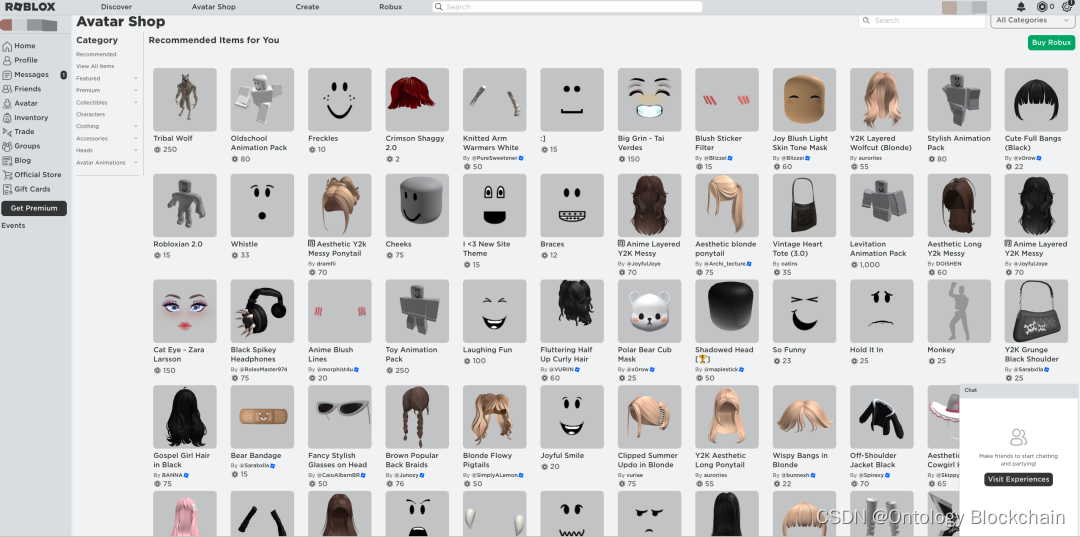
Task: Open Gift Cards from sidebar
Action: (26, 189)
